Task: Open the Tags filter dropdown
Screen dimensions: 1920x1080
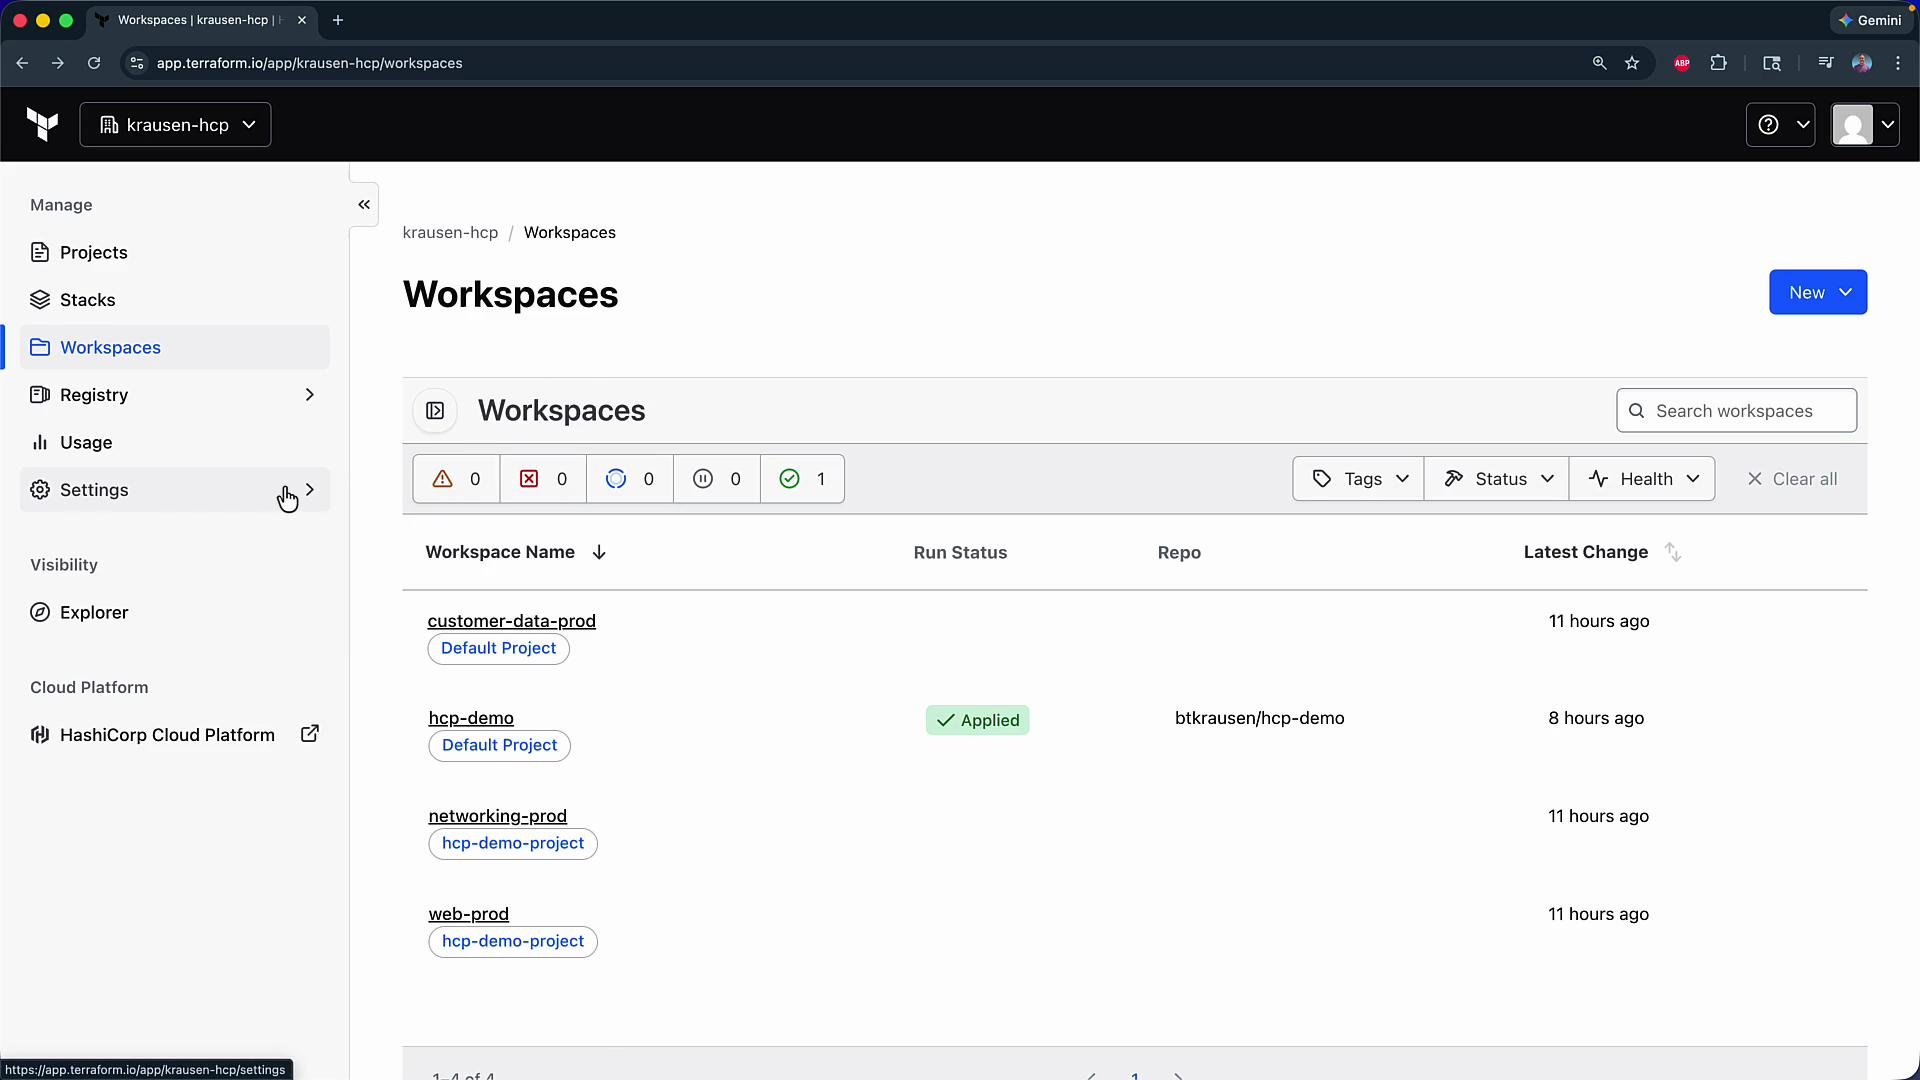Action: (1358, 479)
